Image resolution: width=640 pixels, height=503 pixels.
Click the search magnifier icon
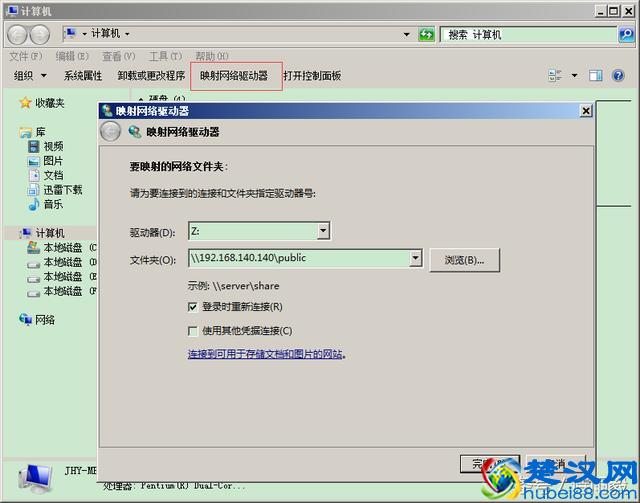point(626,35)
